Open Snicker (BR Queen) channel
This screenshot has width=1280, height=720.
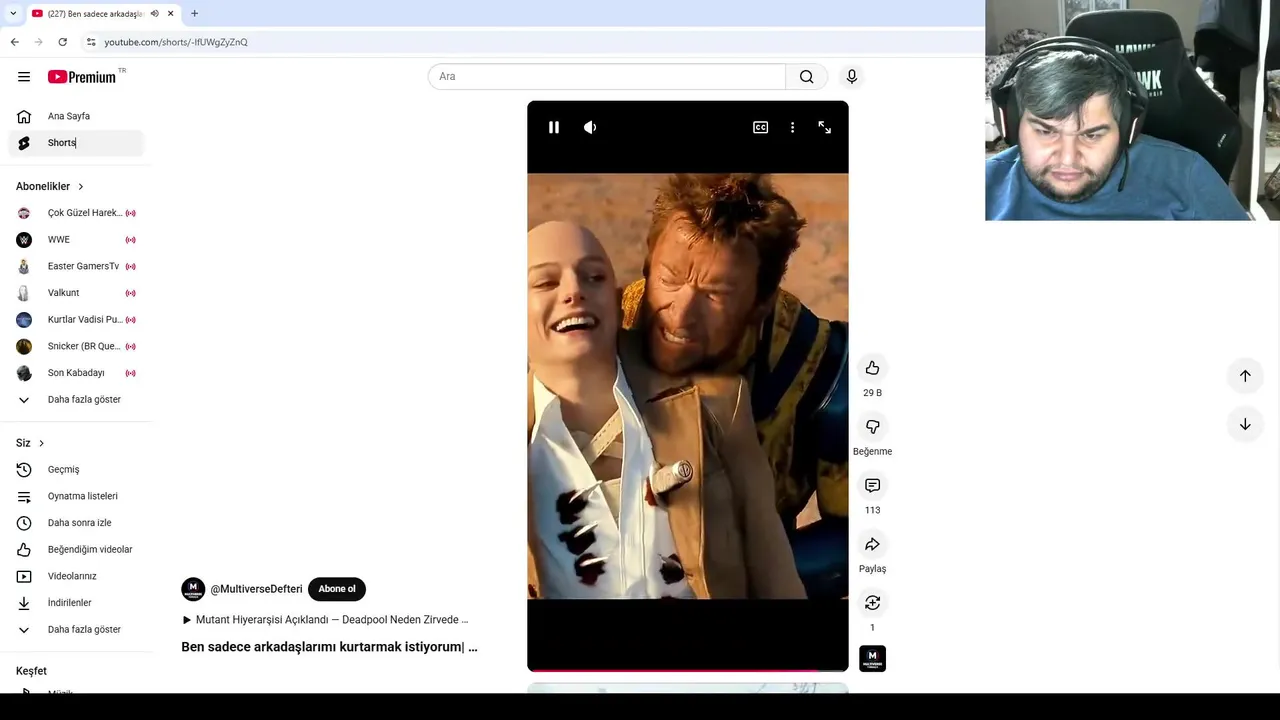point(76,346)
